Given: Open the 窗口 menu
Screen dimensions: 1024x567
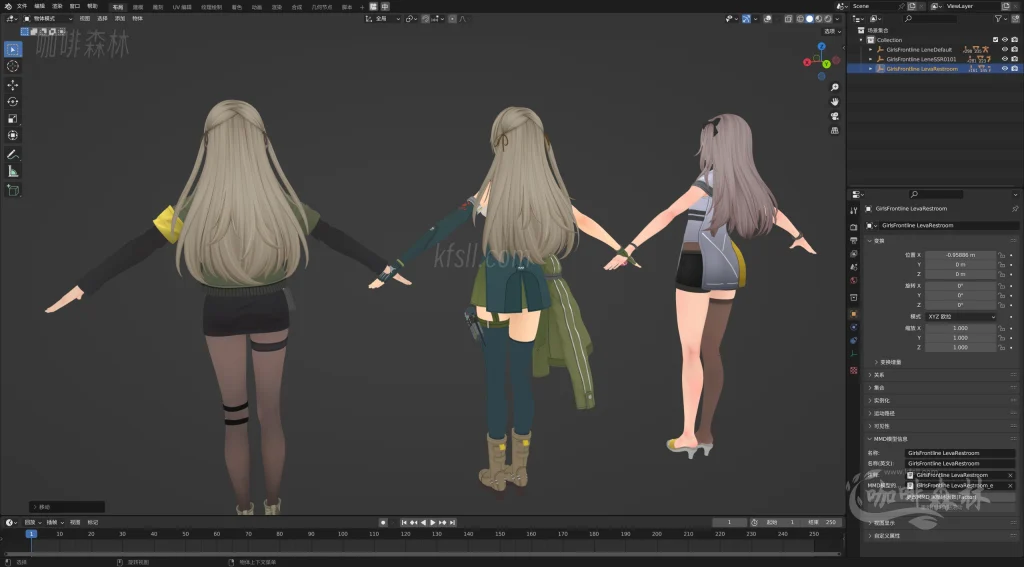Looking at the screenshot, I should [x=74, y=6].
